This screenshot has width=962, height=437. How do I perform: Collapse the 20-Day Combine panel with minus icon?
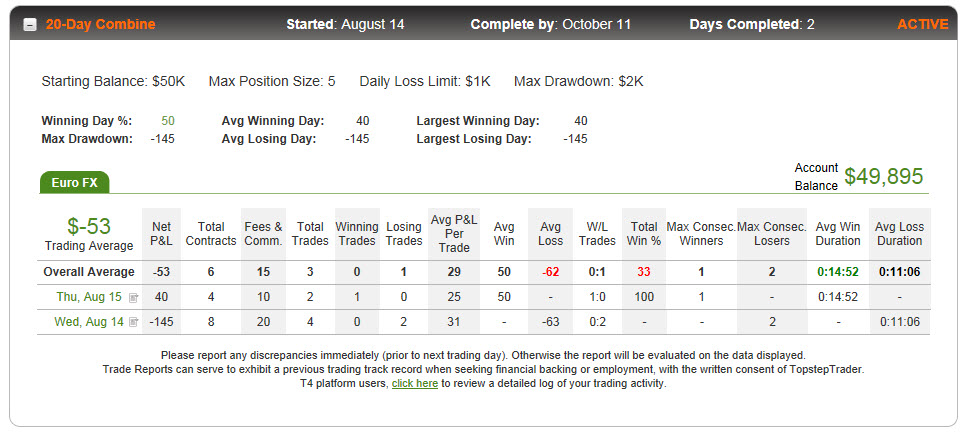pos(30,25)
